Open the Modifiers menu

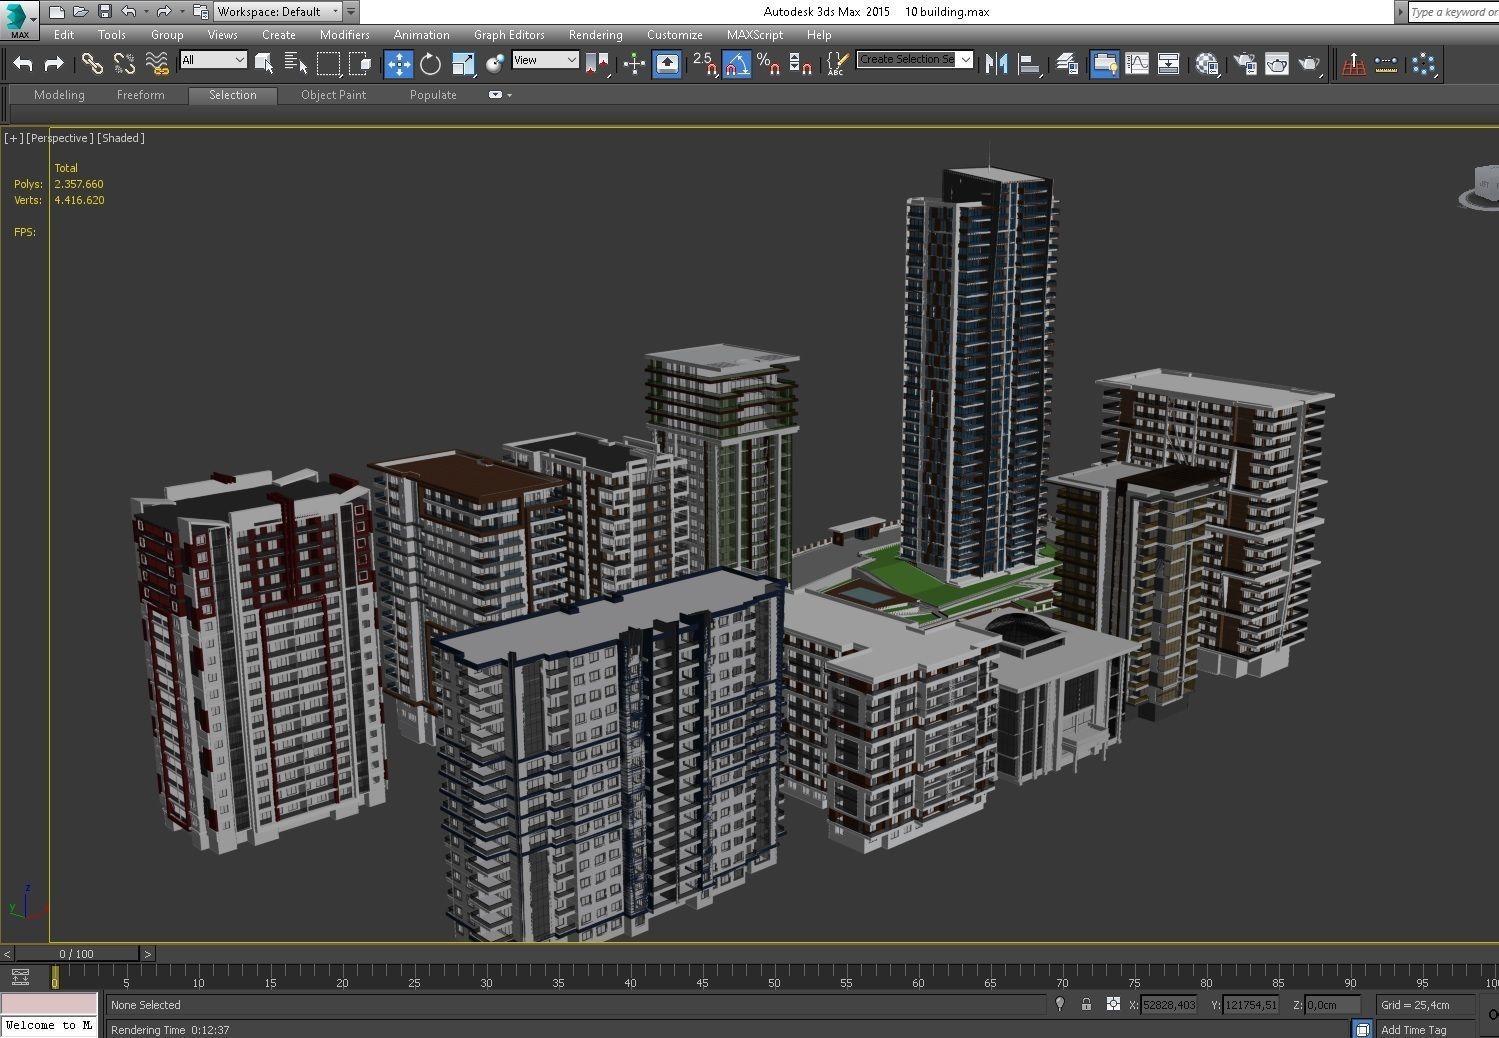point(344,34)
